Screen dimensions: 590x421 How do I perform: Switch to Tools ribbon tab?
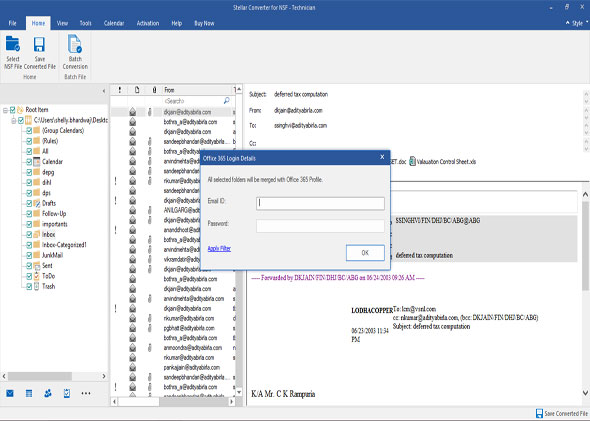point(85,23)
